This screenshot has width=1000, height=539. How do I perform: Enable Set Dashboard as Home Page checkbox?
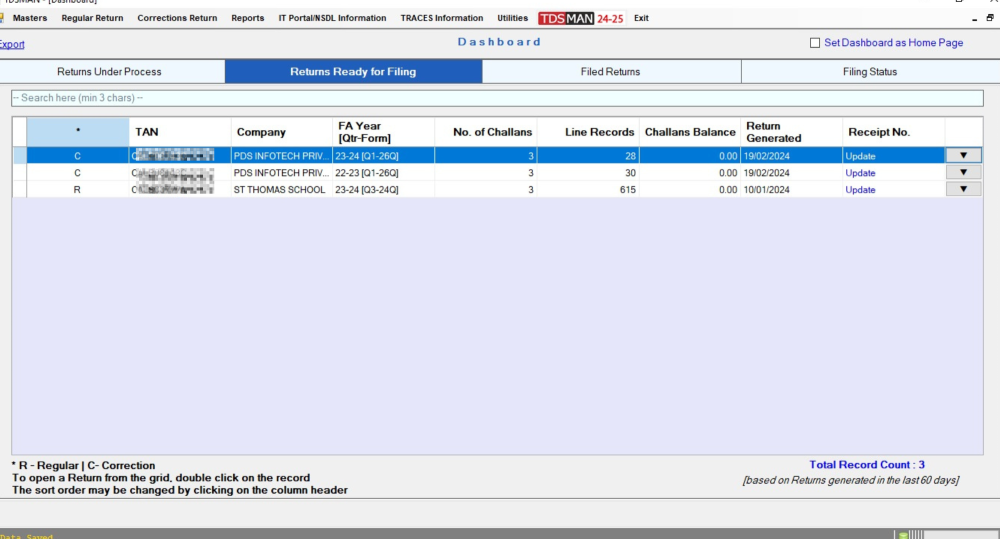tap(814, 43)
